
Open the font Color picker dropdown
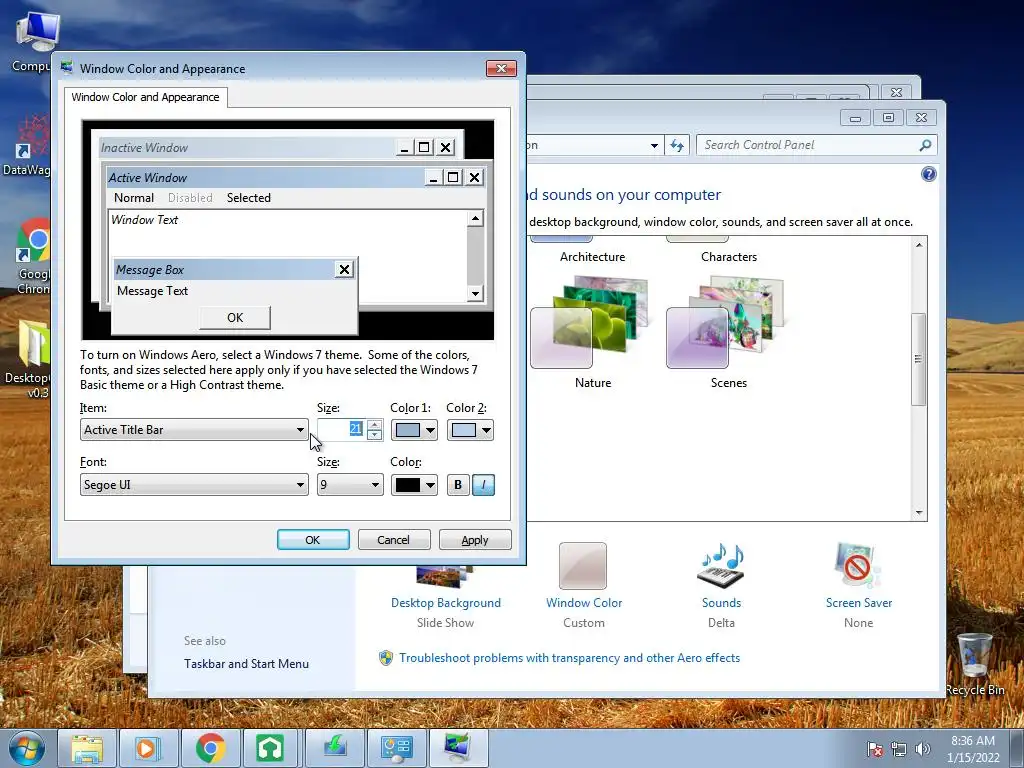[x=414, y=485]
